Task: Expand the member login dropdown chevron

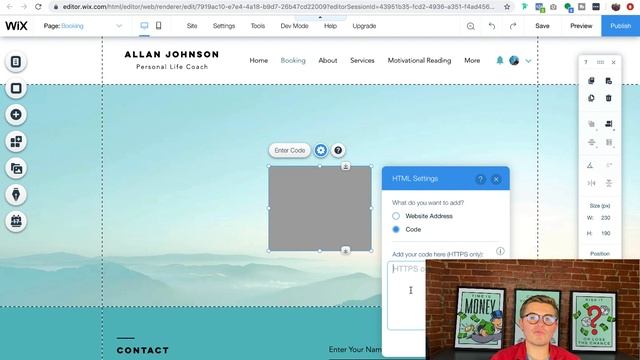Action: click(x=528, y=61)
